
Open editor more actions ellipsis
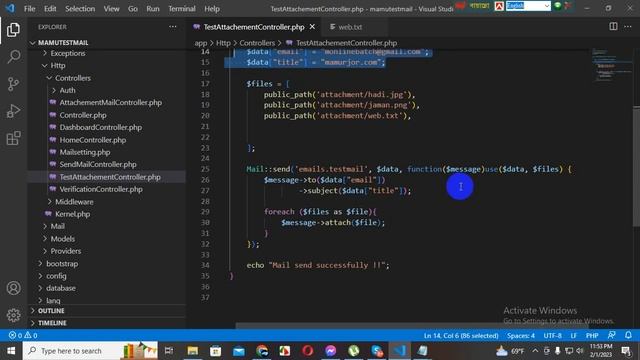628,27
